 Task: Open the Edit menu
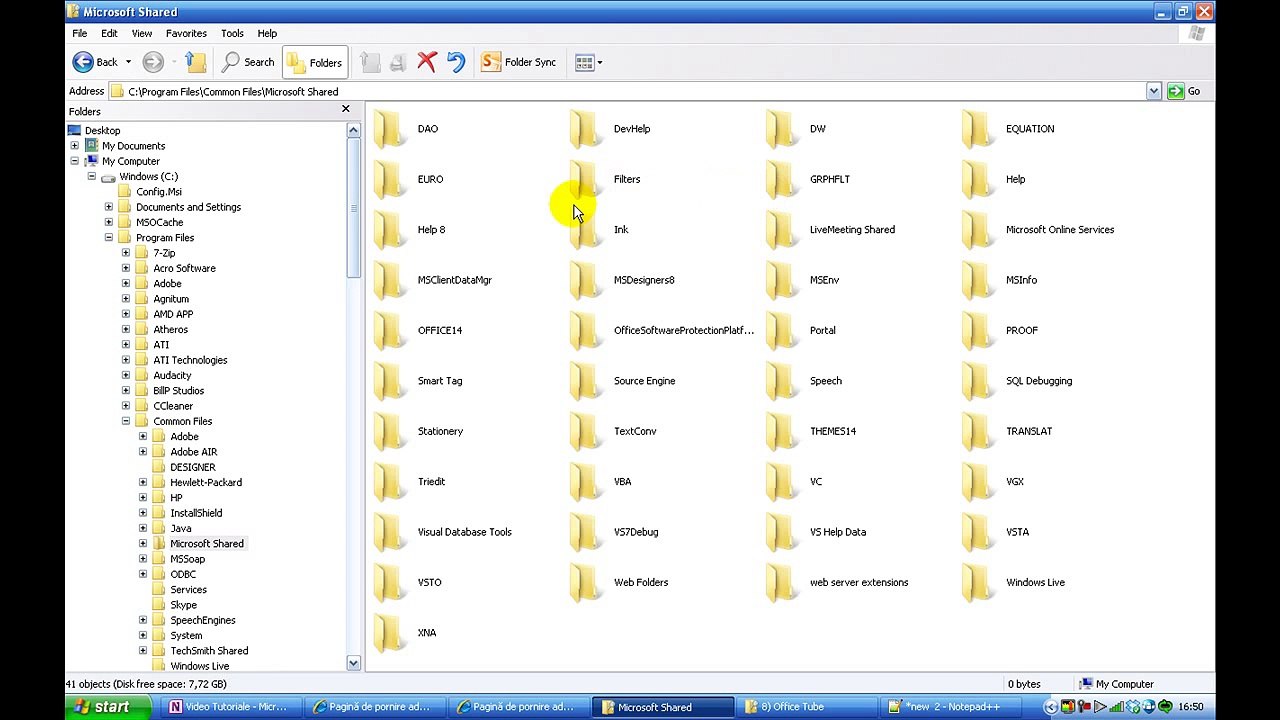tap(109, 33)
